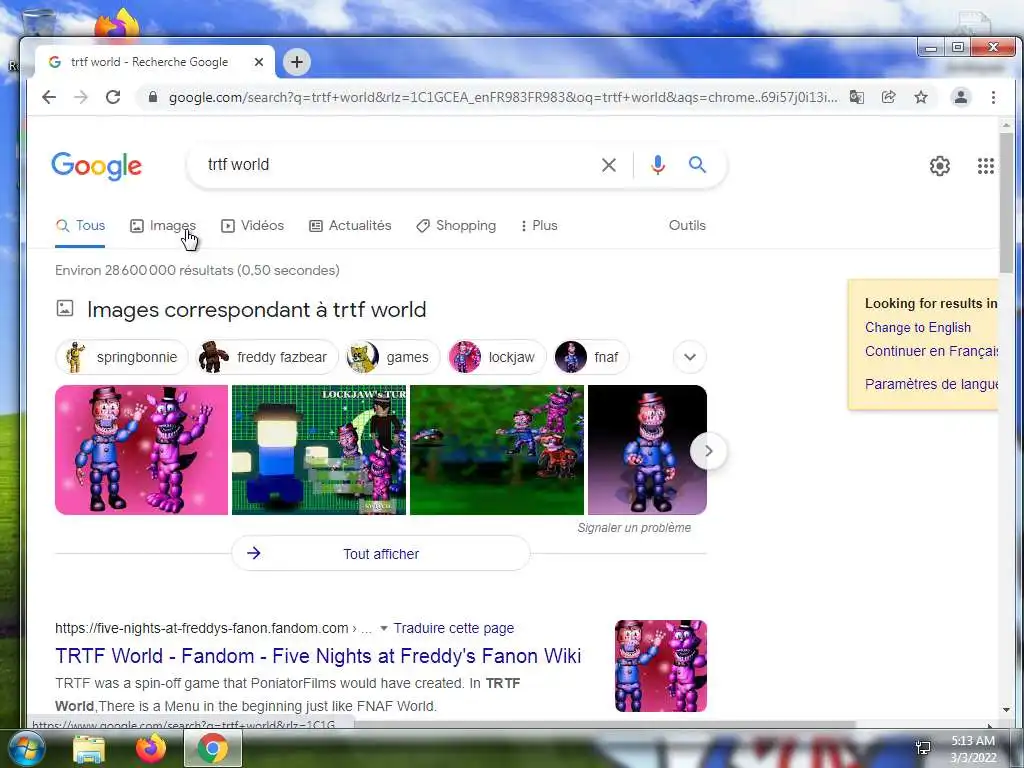Switch to the Vidéos search tab
1024x768 pixels.
pyautogui.click(x=253, y=225)
